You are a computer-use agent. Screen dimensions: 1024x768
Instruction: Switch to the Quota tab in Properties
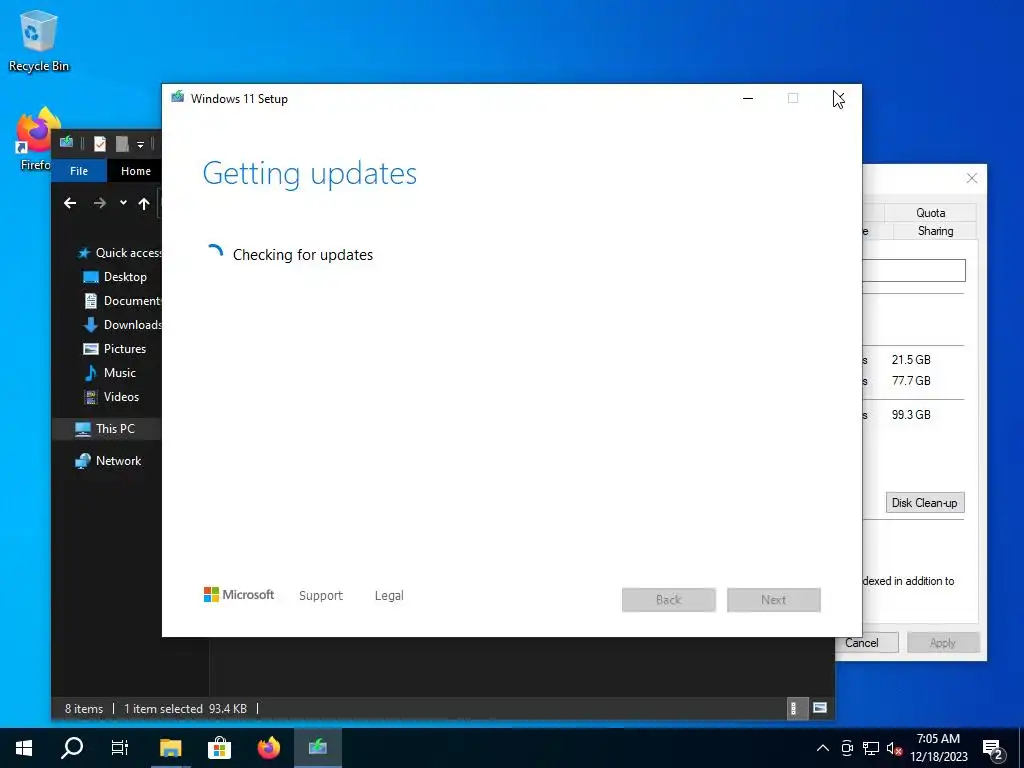pyautogui.click(x=931, y=213)
